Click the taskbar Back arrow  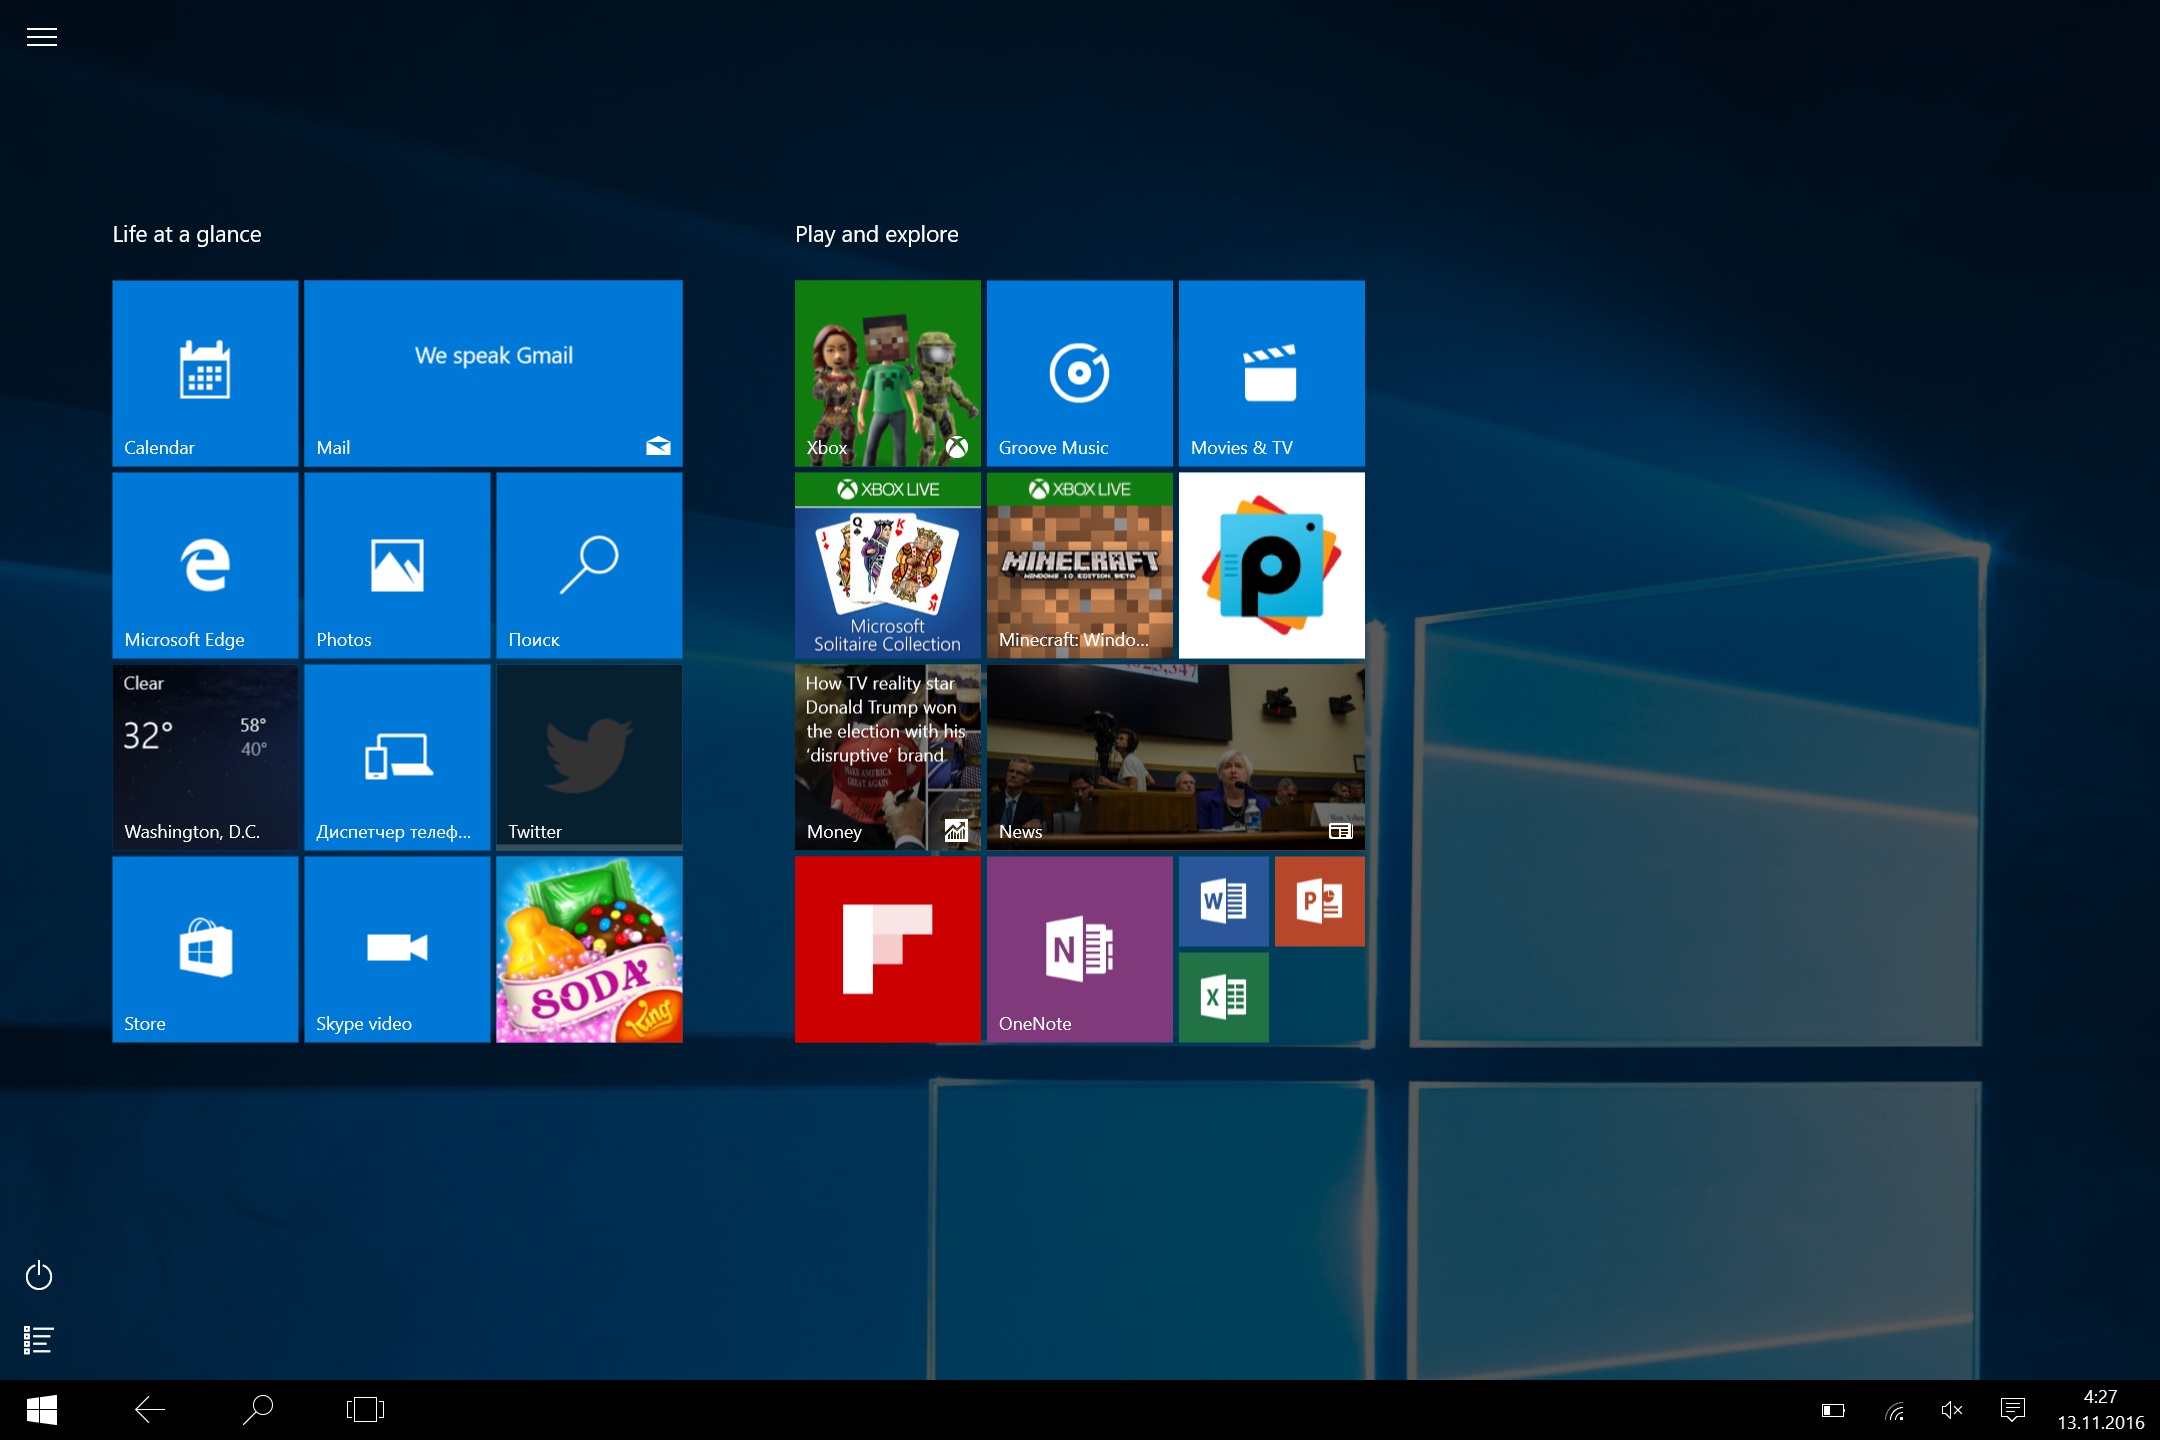click(x=150, y=1410)
